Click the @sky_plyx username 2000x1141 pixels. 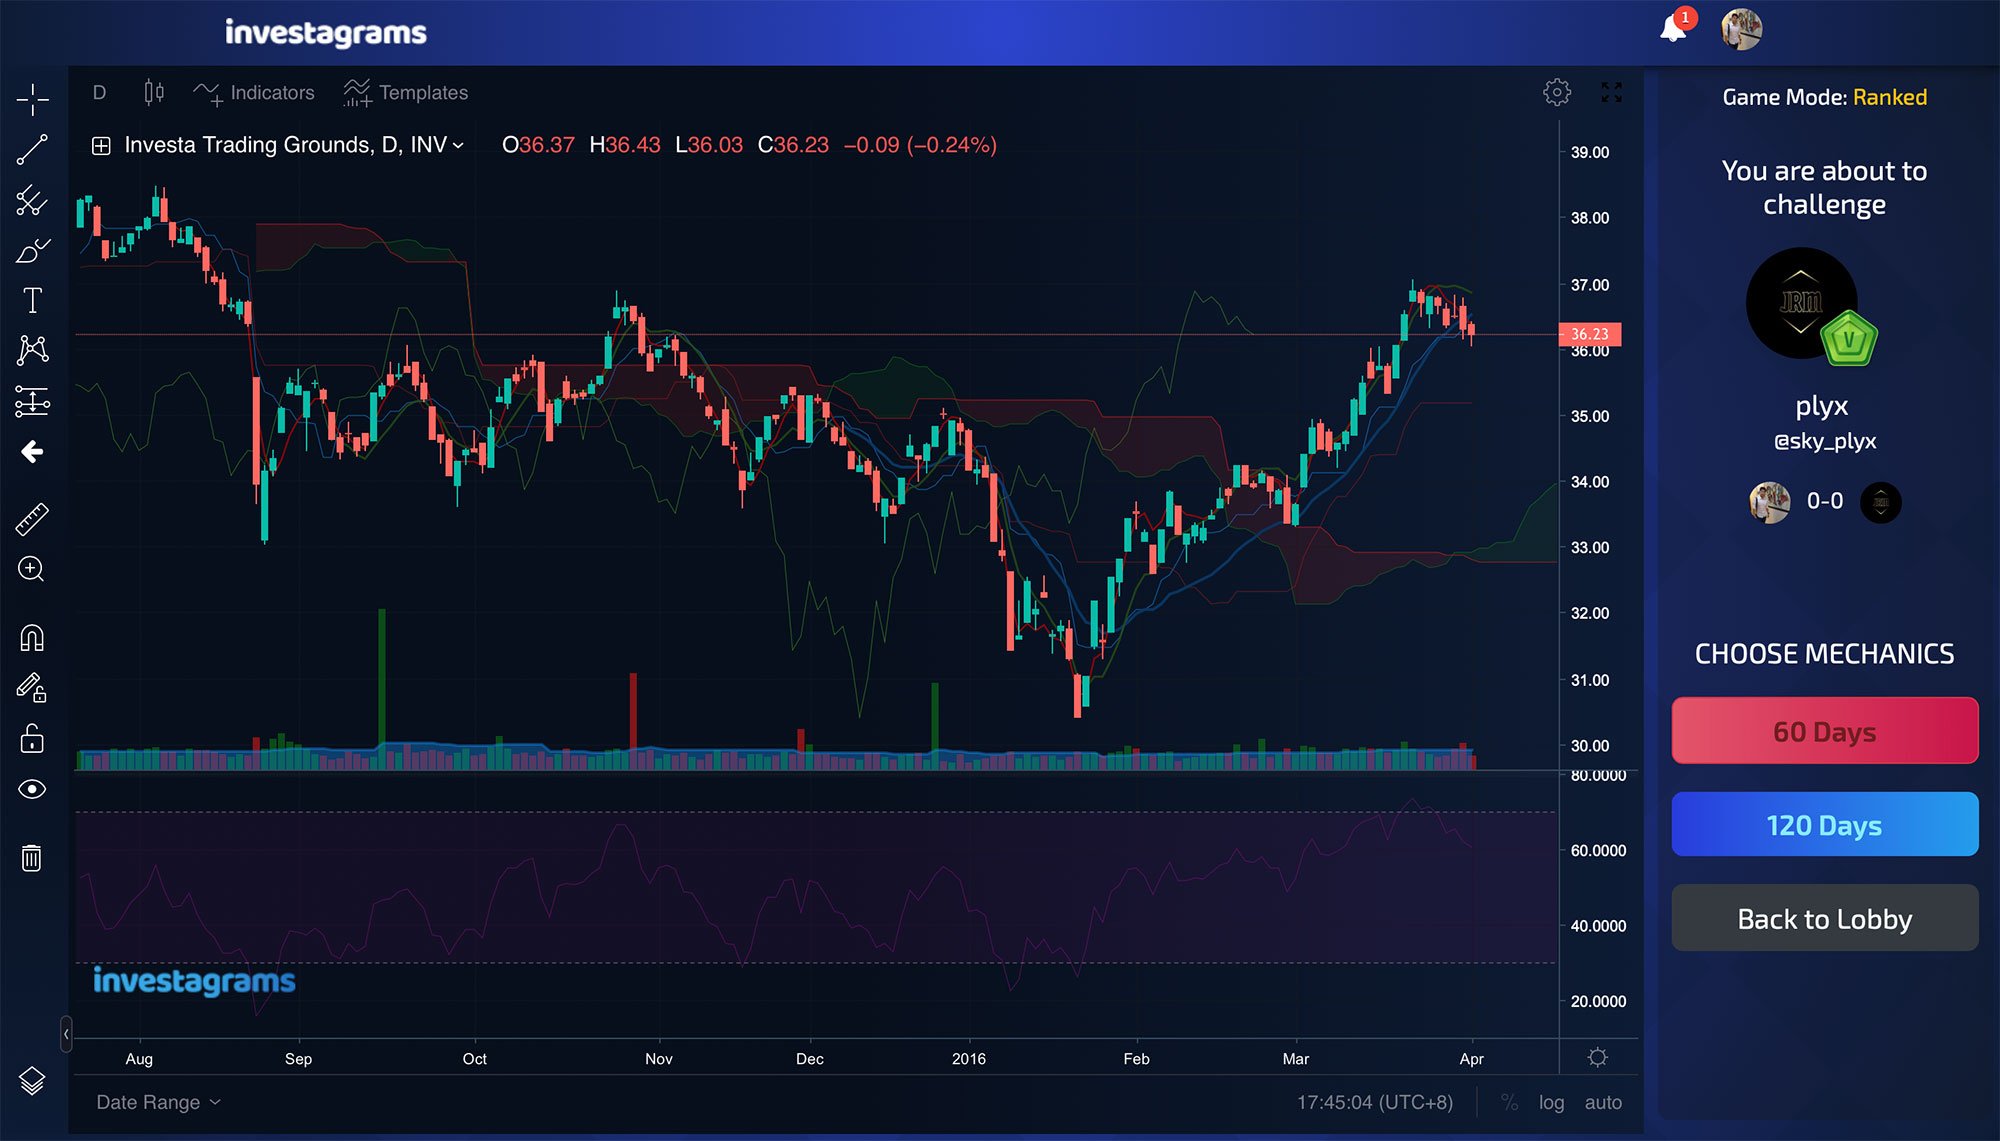(1824, 441)
